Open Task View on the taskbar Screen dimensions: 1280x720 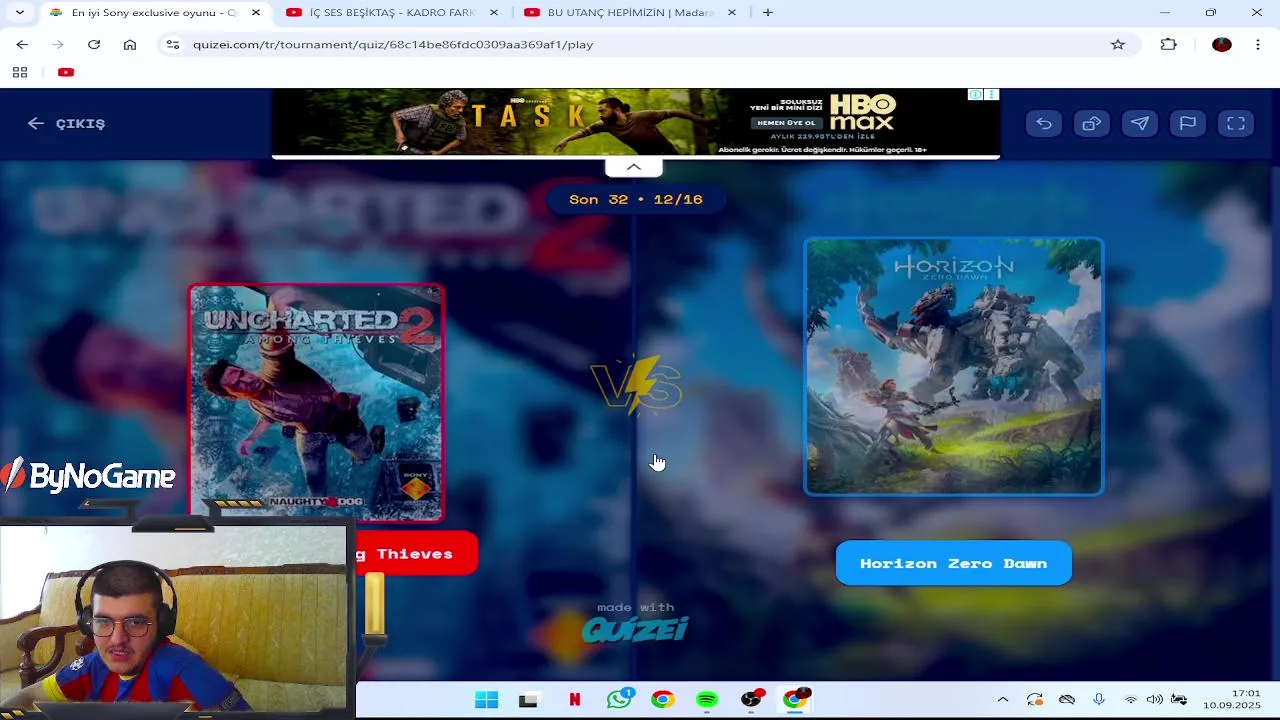point(528,700)
